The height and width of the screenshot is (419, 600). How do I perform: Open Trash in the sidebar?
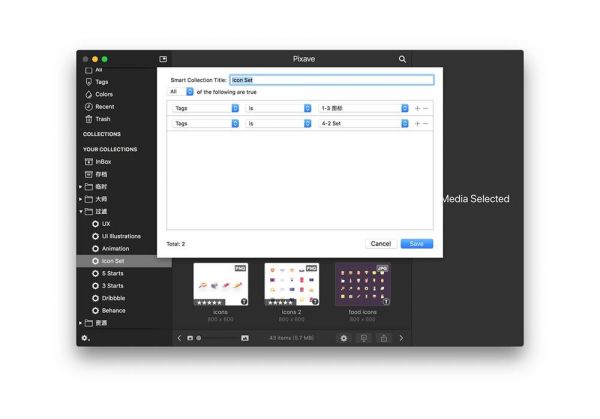(102, 119)
